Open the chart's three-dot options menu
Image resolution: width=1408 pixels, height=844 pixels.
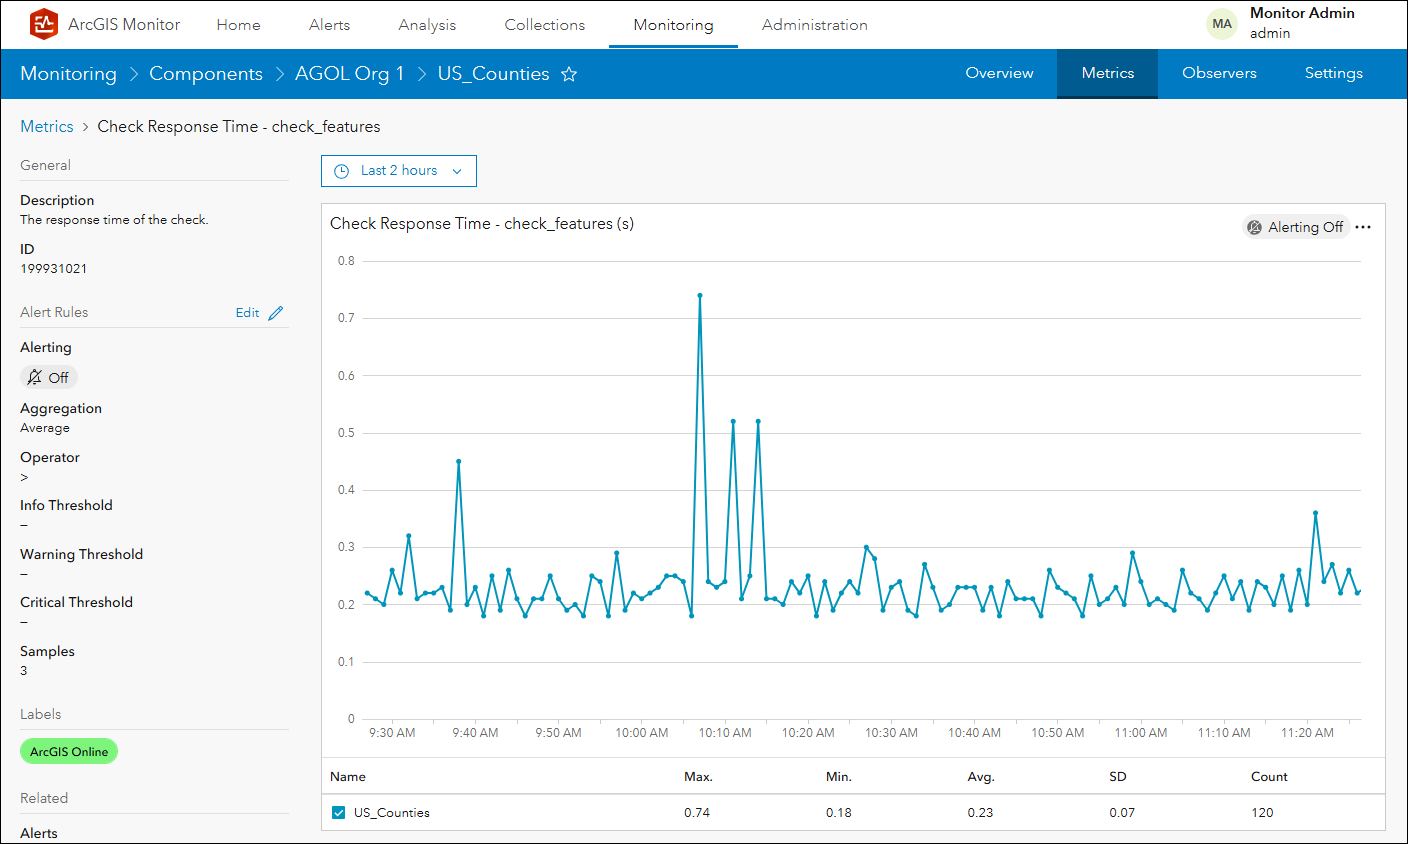(1363, 227)
